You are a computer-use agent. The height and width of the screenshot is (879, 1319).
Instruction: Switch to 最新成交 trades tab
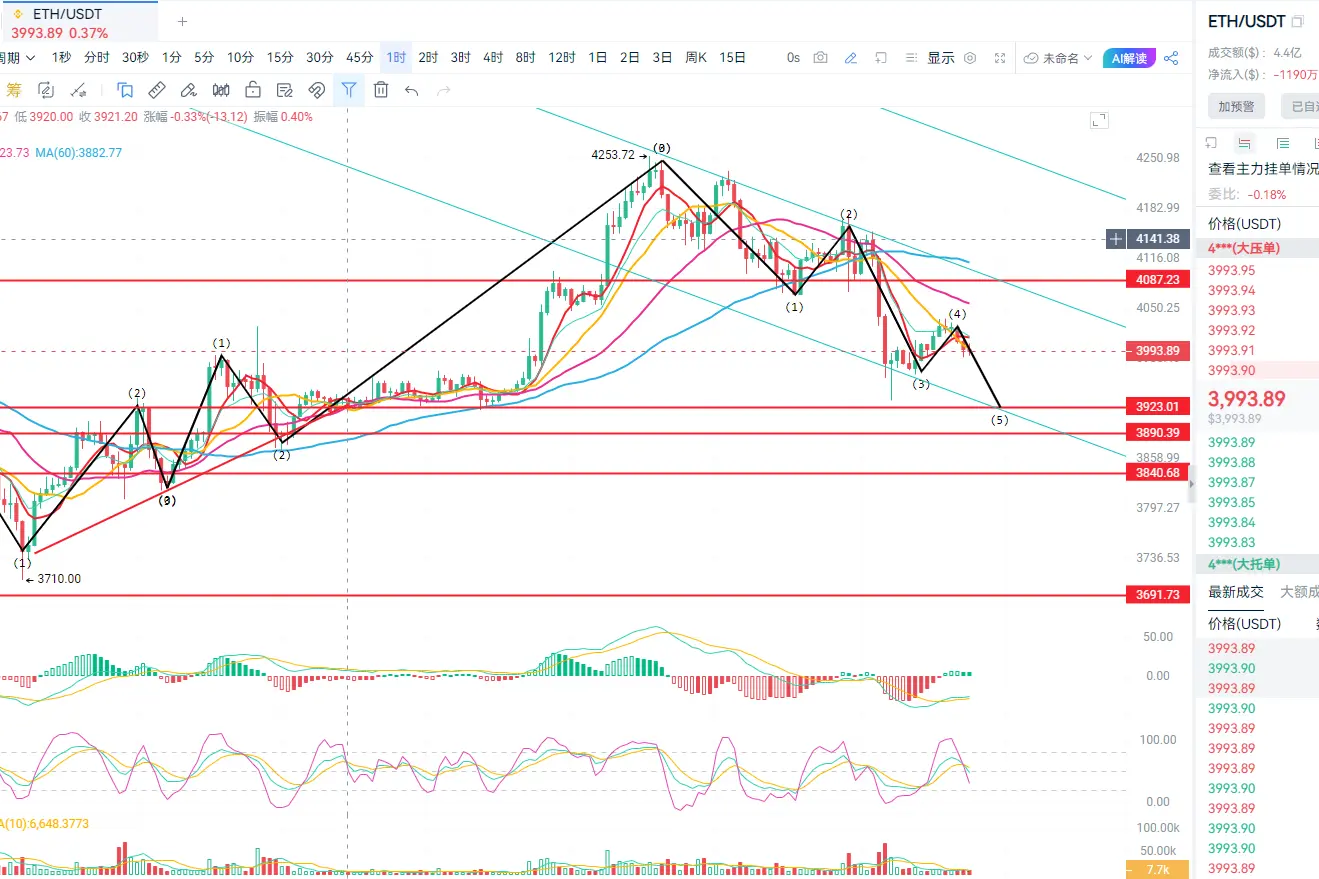click(1236, 592)
